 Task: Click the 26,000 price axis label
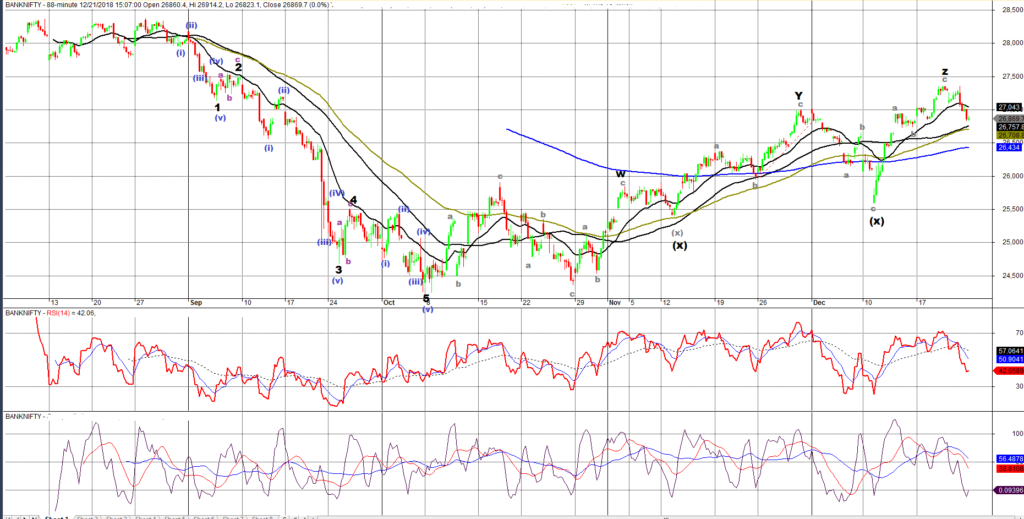point(1012,176)
